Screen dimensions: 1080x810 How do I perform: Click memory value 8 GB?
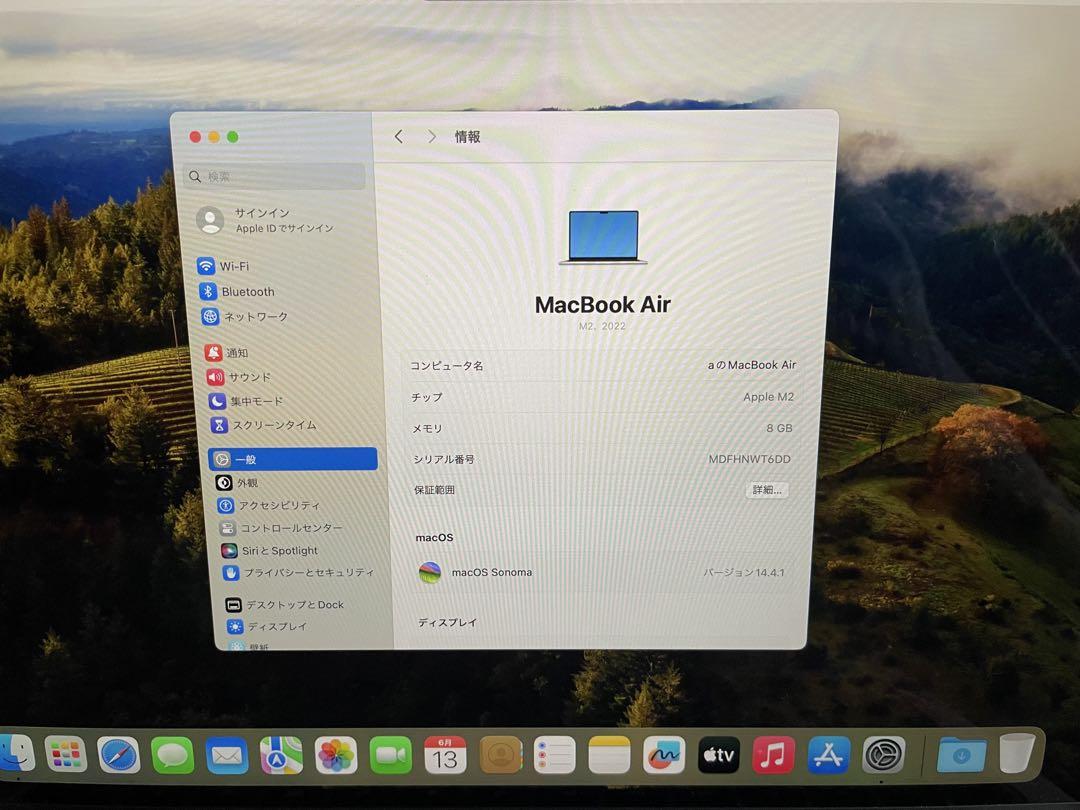779,428
